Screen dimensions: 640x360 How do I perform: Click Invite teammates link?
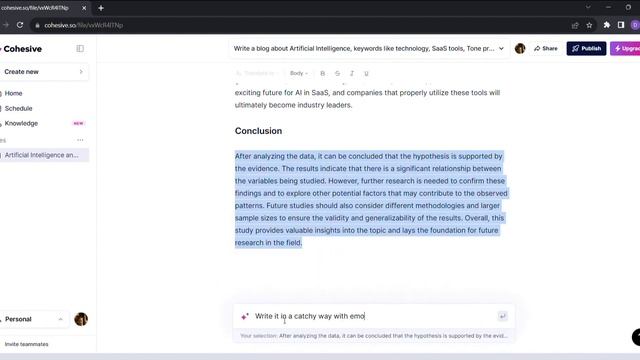click(x=27, y=344)
